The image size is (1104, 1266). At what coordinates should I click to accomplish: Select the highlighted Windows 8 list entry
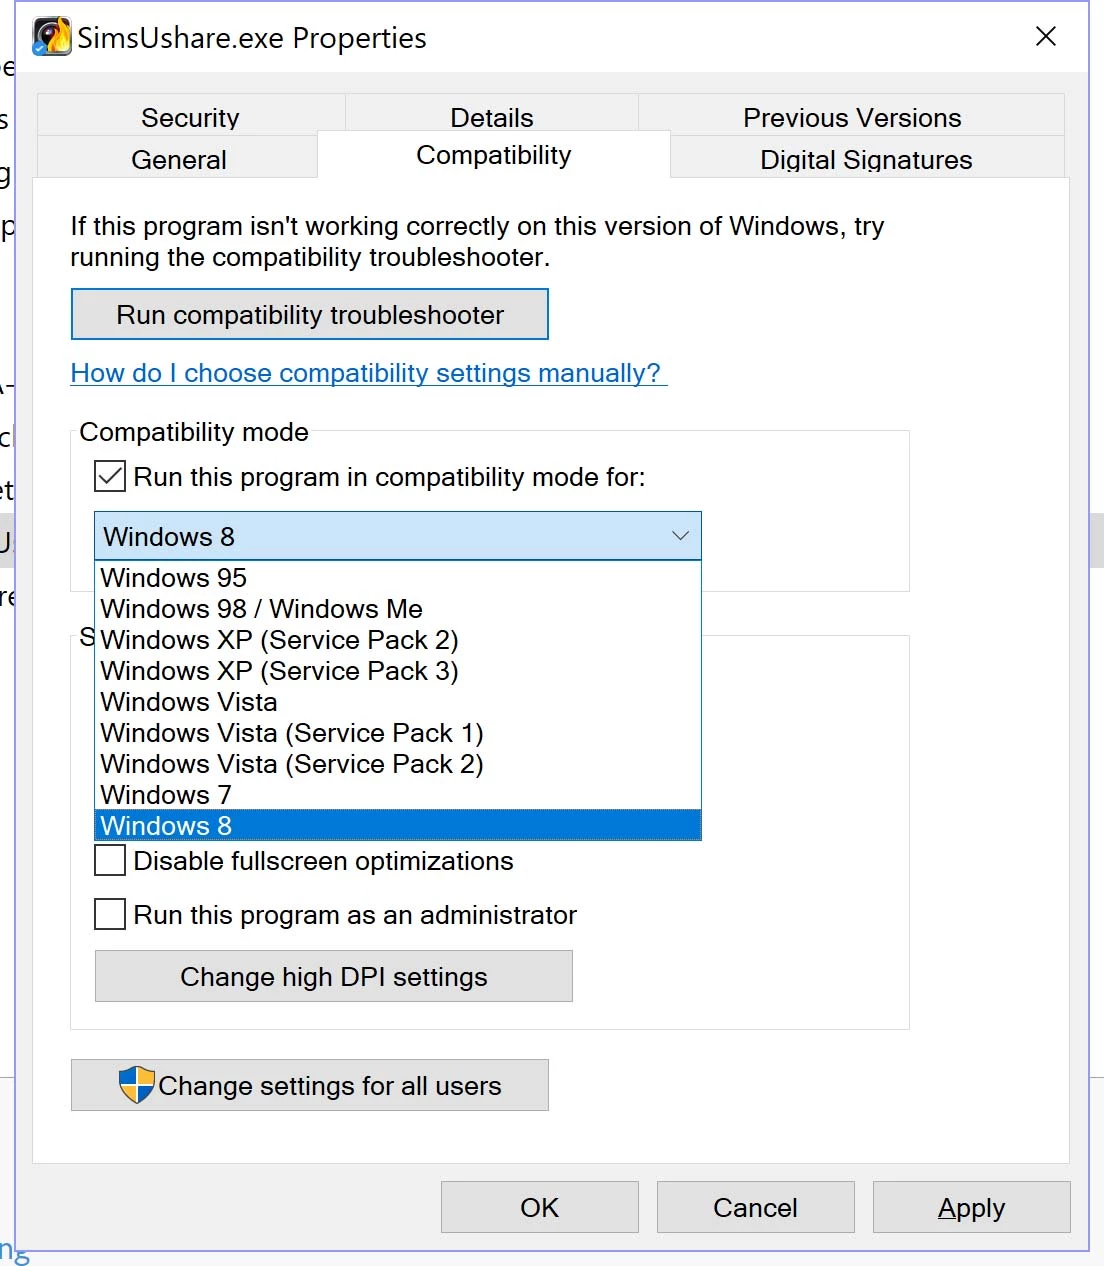[398, 825]
